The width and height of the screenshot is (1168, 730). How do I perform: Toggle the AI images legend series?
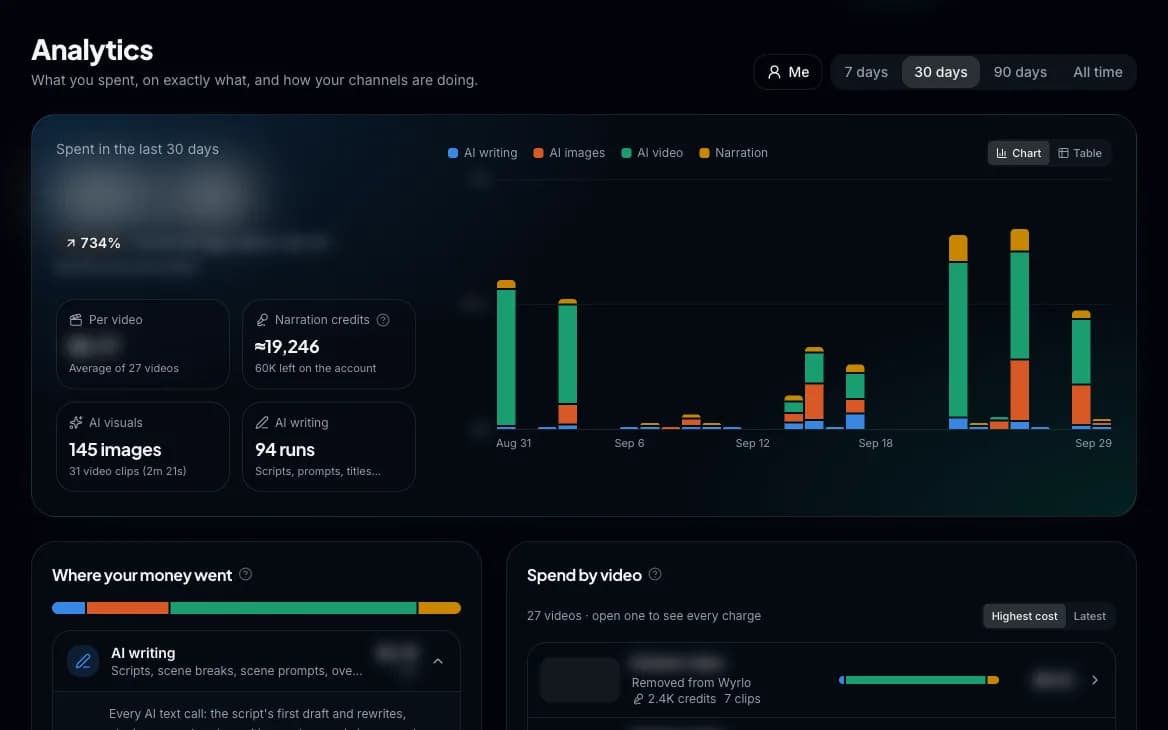(569, 153)
